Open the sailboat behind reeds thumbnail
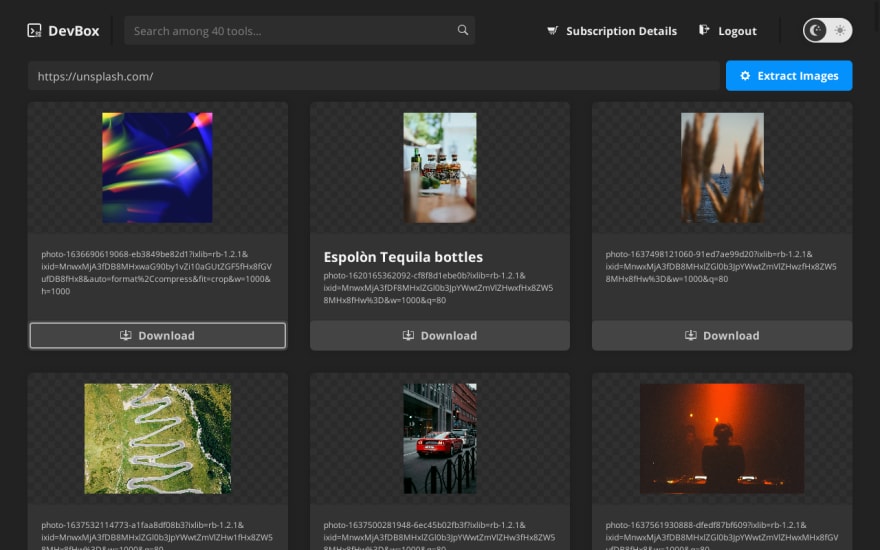This screenshot has width=880, height=550. coord(722,167)
